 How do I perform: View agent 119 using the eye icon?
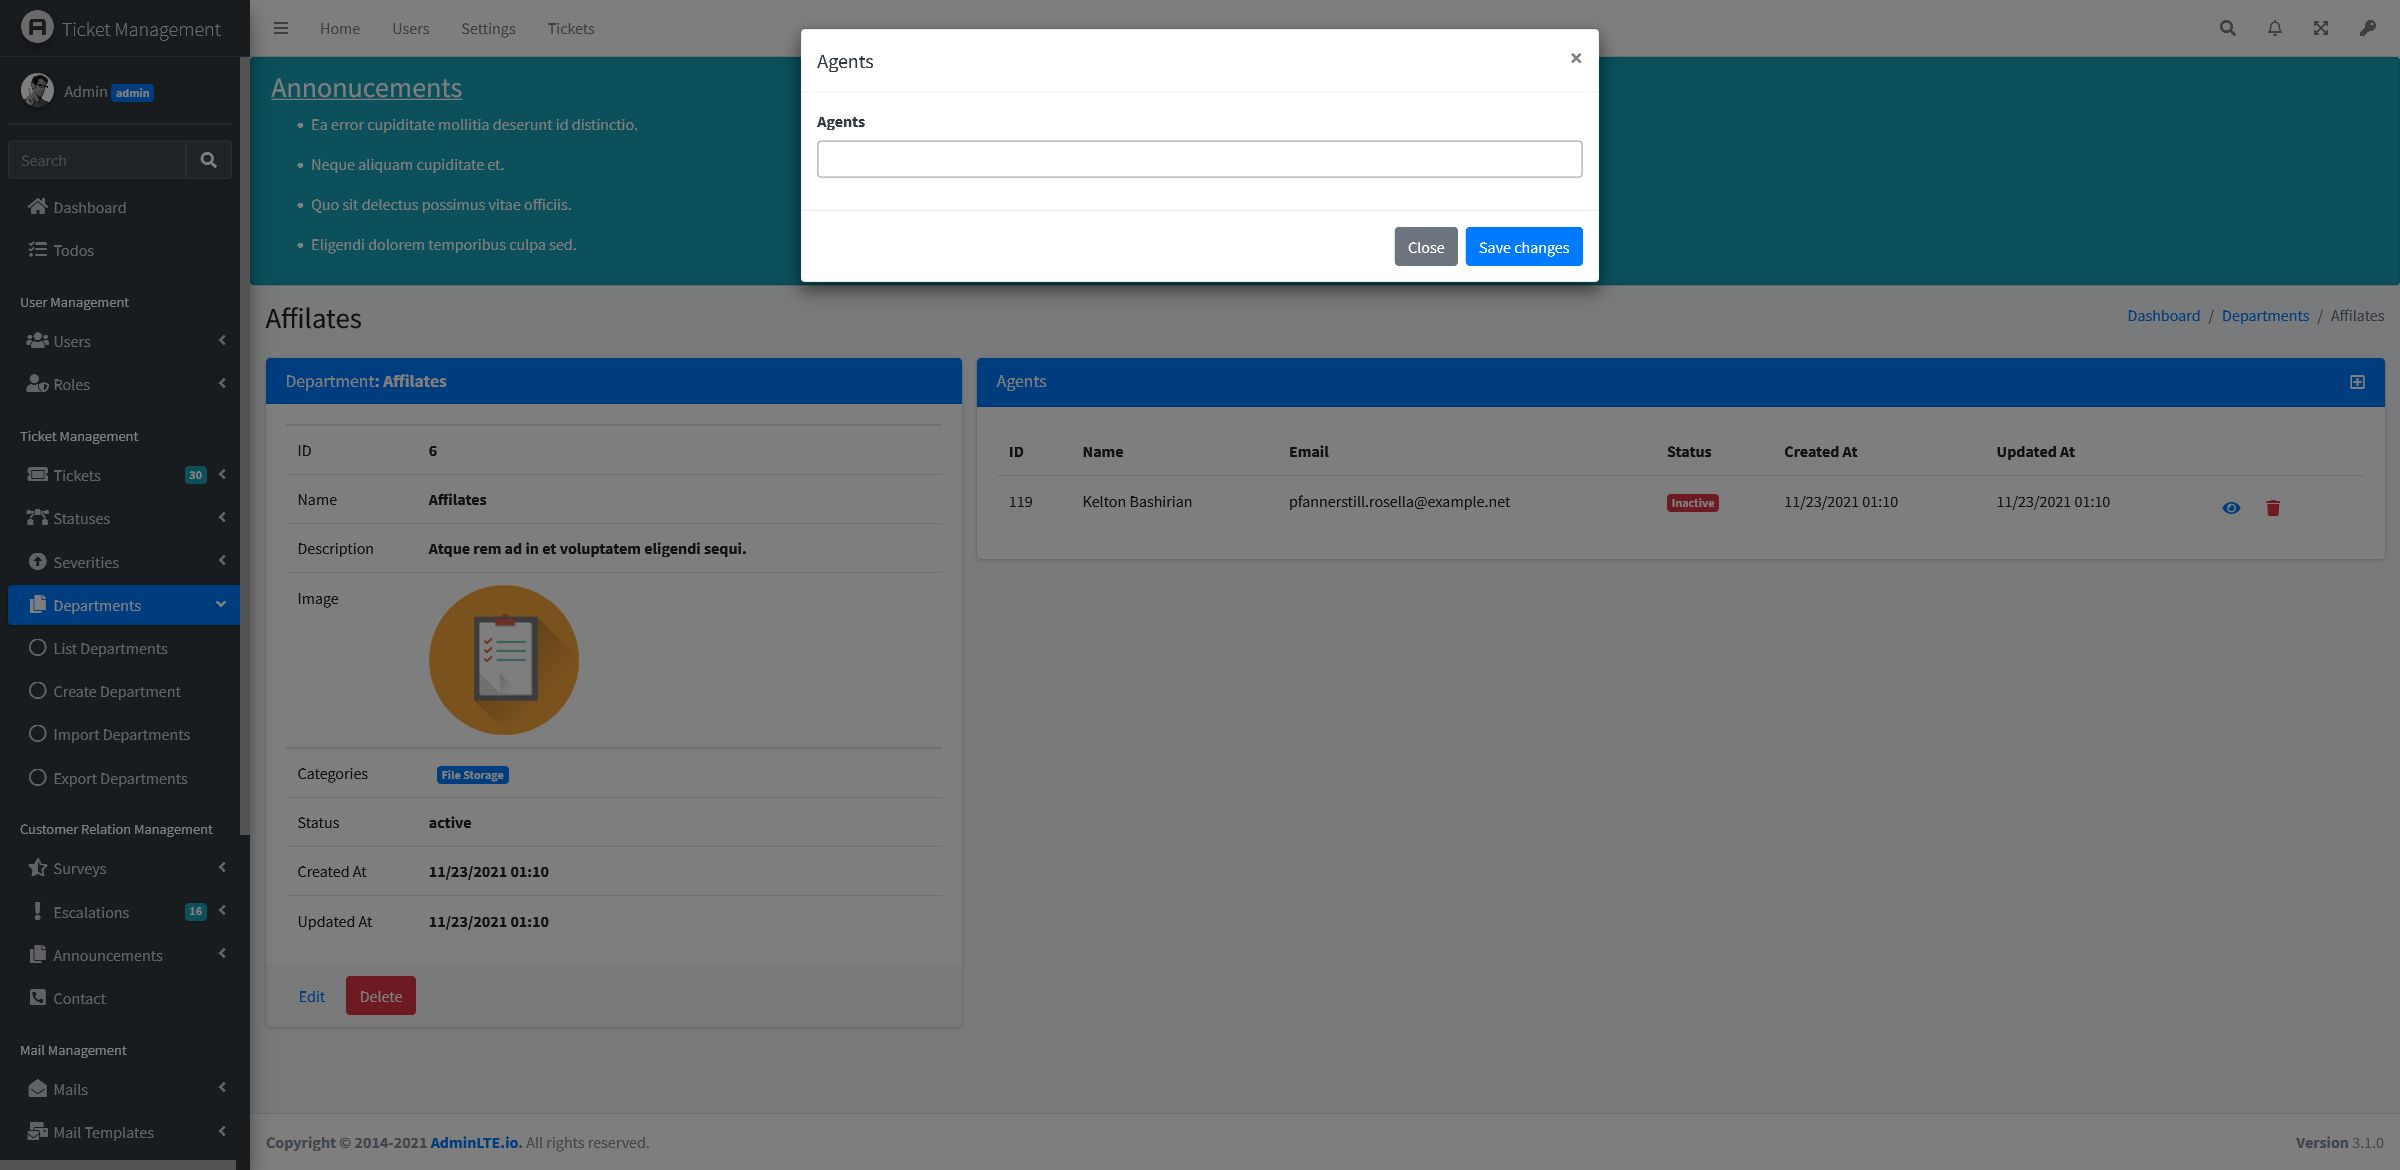pos(2231,508)
